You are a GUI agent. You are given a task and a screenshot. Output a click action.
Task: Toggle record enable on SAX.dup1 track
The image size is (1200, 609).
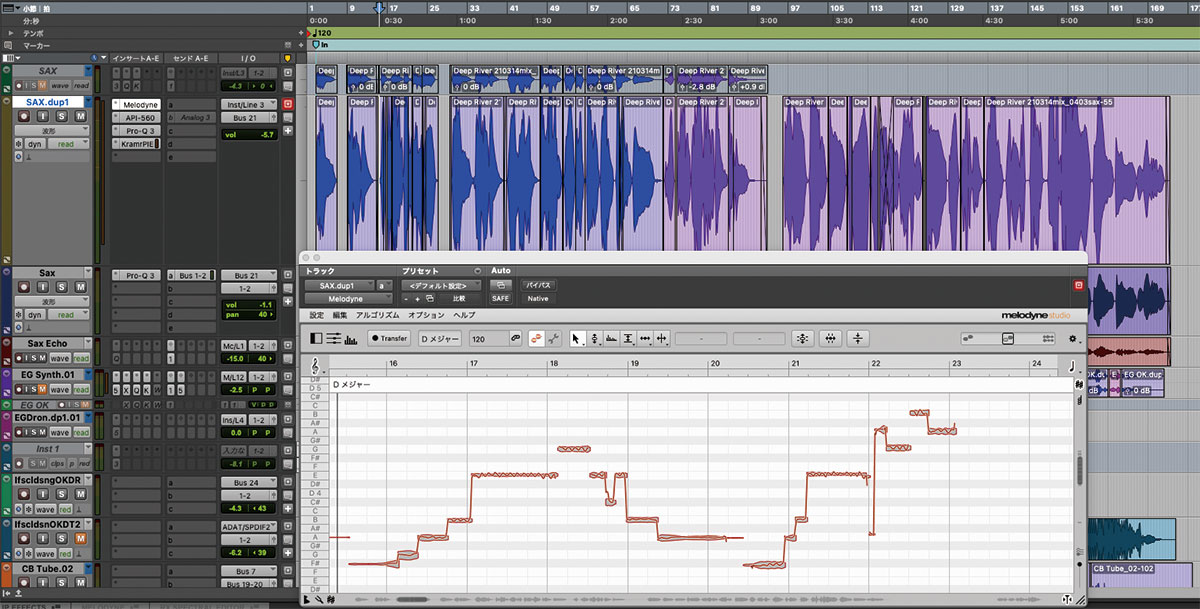[24, 117]
